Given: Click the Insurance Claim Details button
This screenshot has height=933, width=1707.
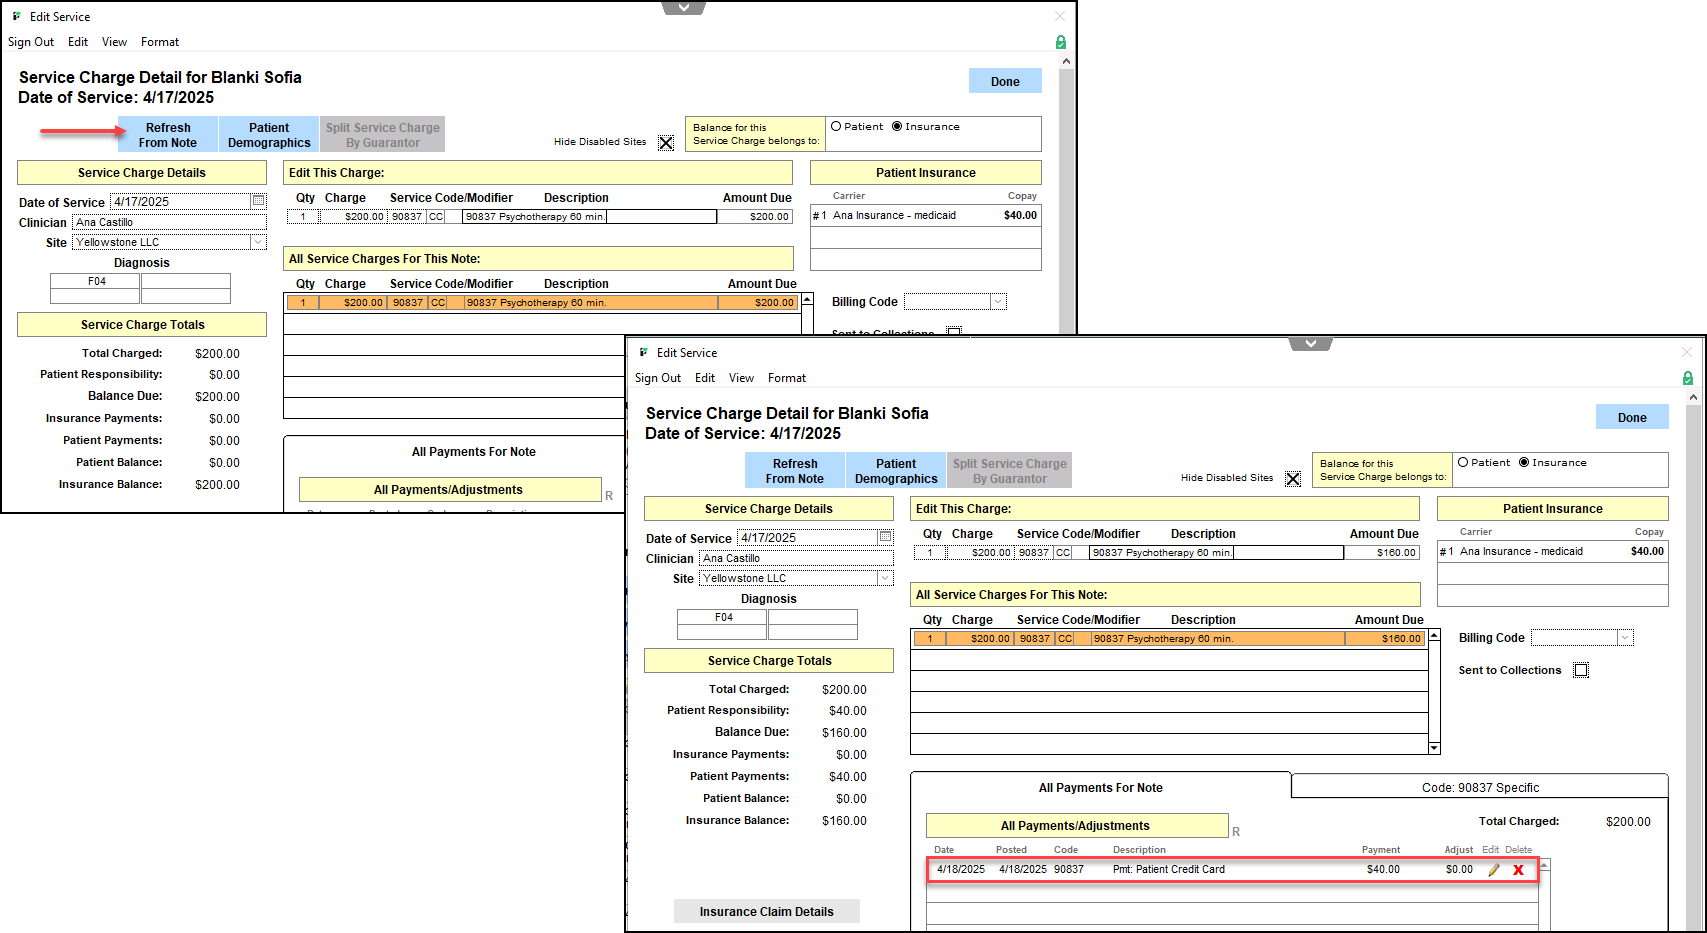Looking at the screenshot, I should (x=766, y=911).
